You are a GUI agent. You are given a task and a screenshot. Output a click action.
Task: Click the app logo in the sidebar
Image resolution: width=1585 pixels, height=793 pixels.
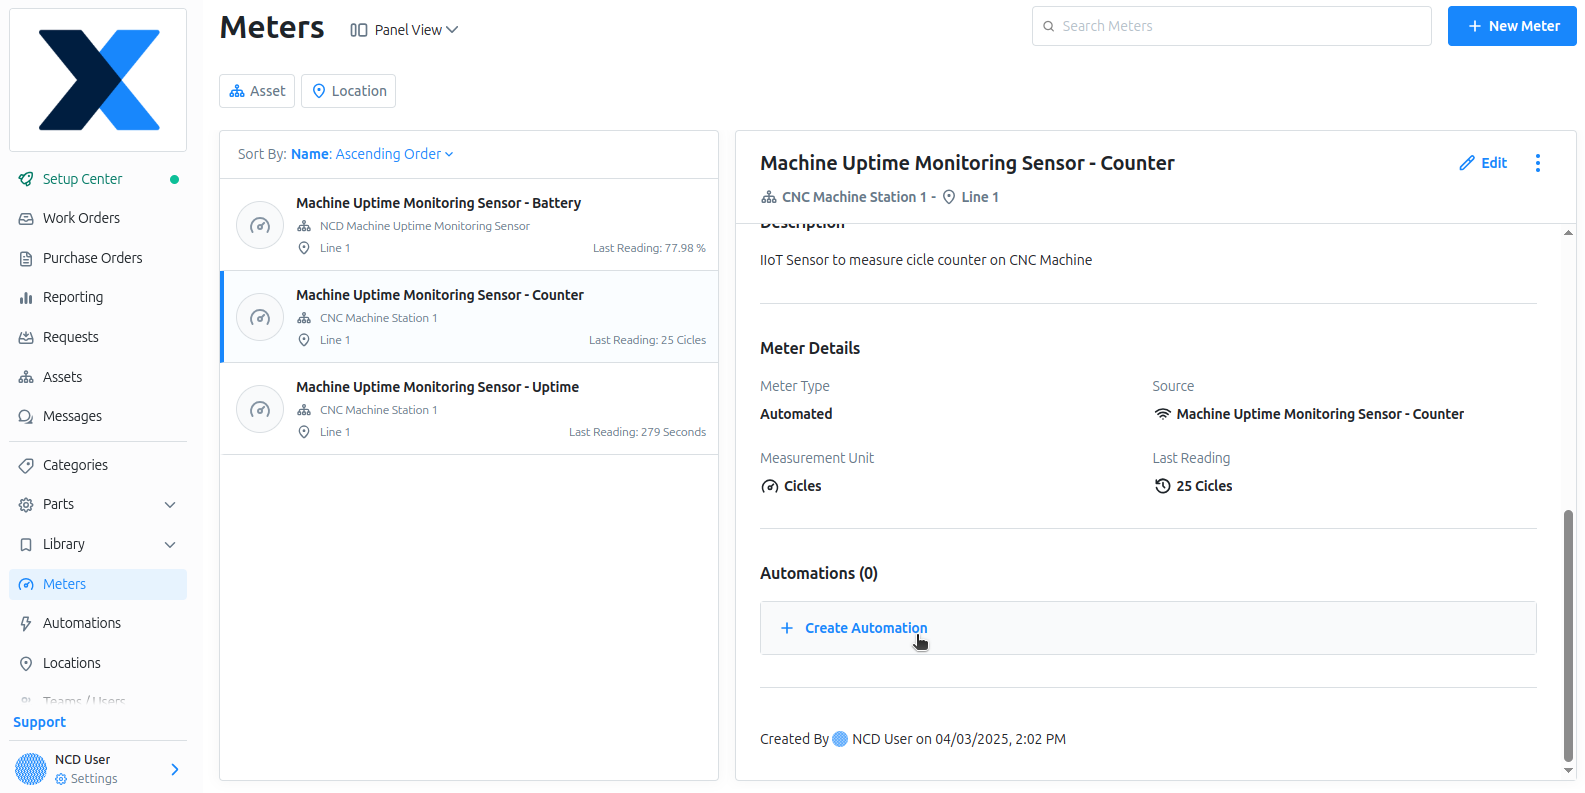pos(98,80)
